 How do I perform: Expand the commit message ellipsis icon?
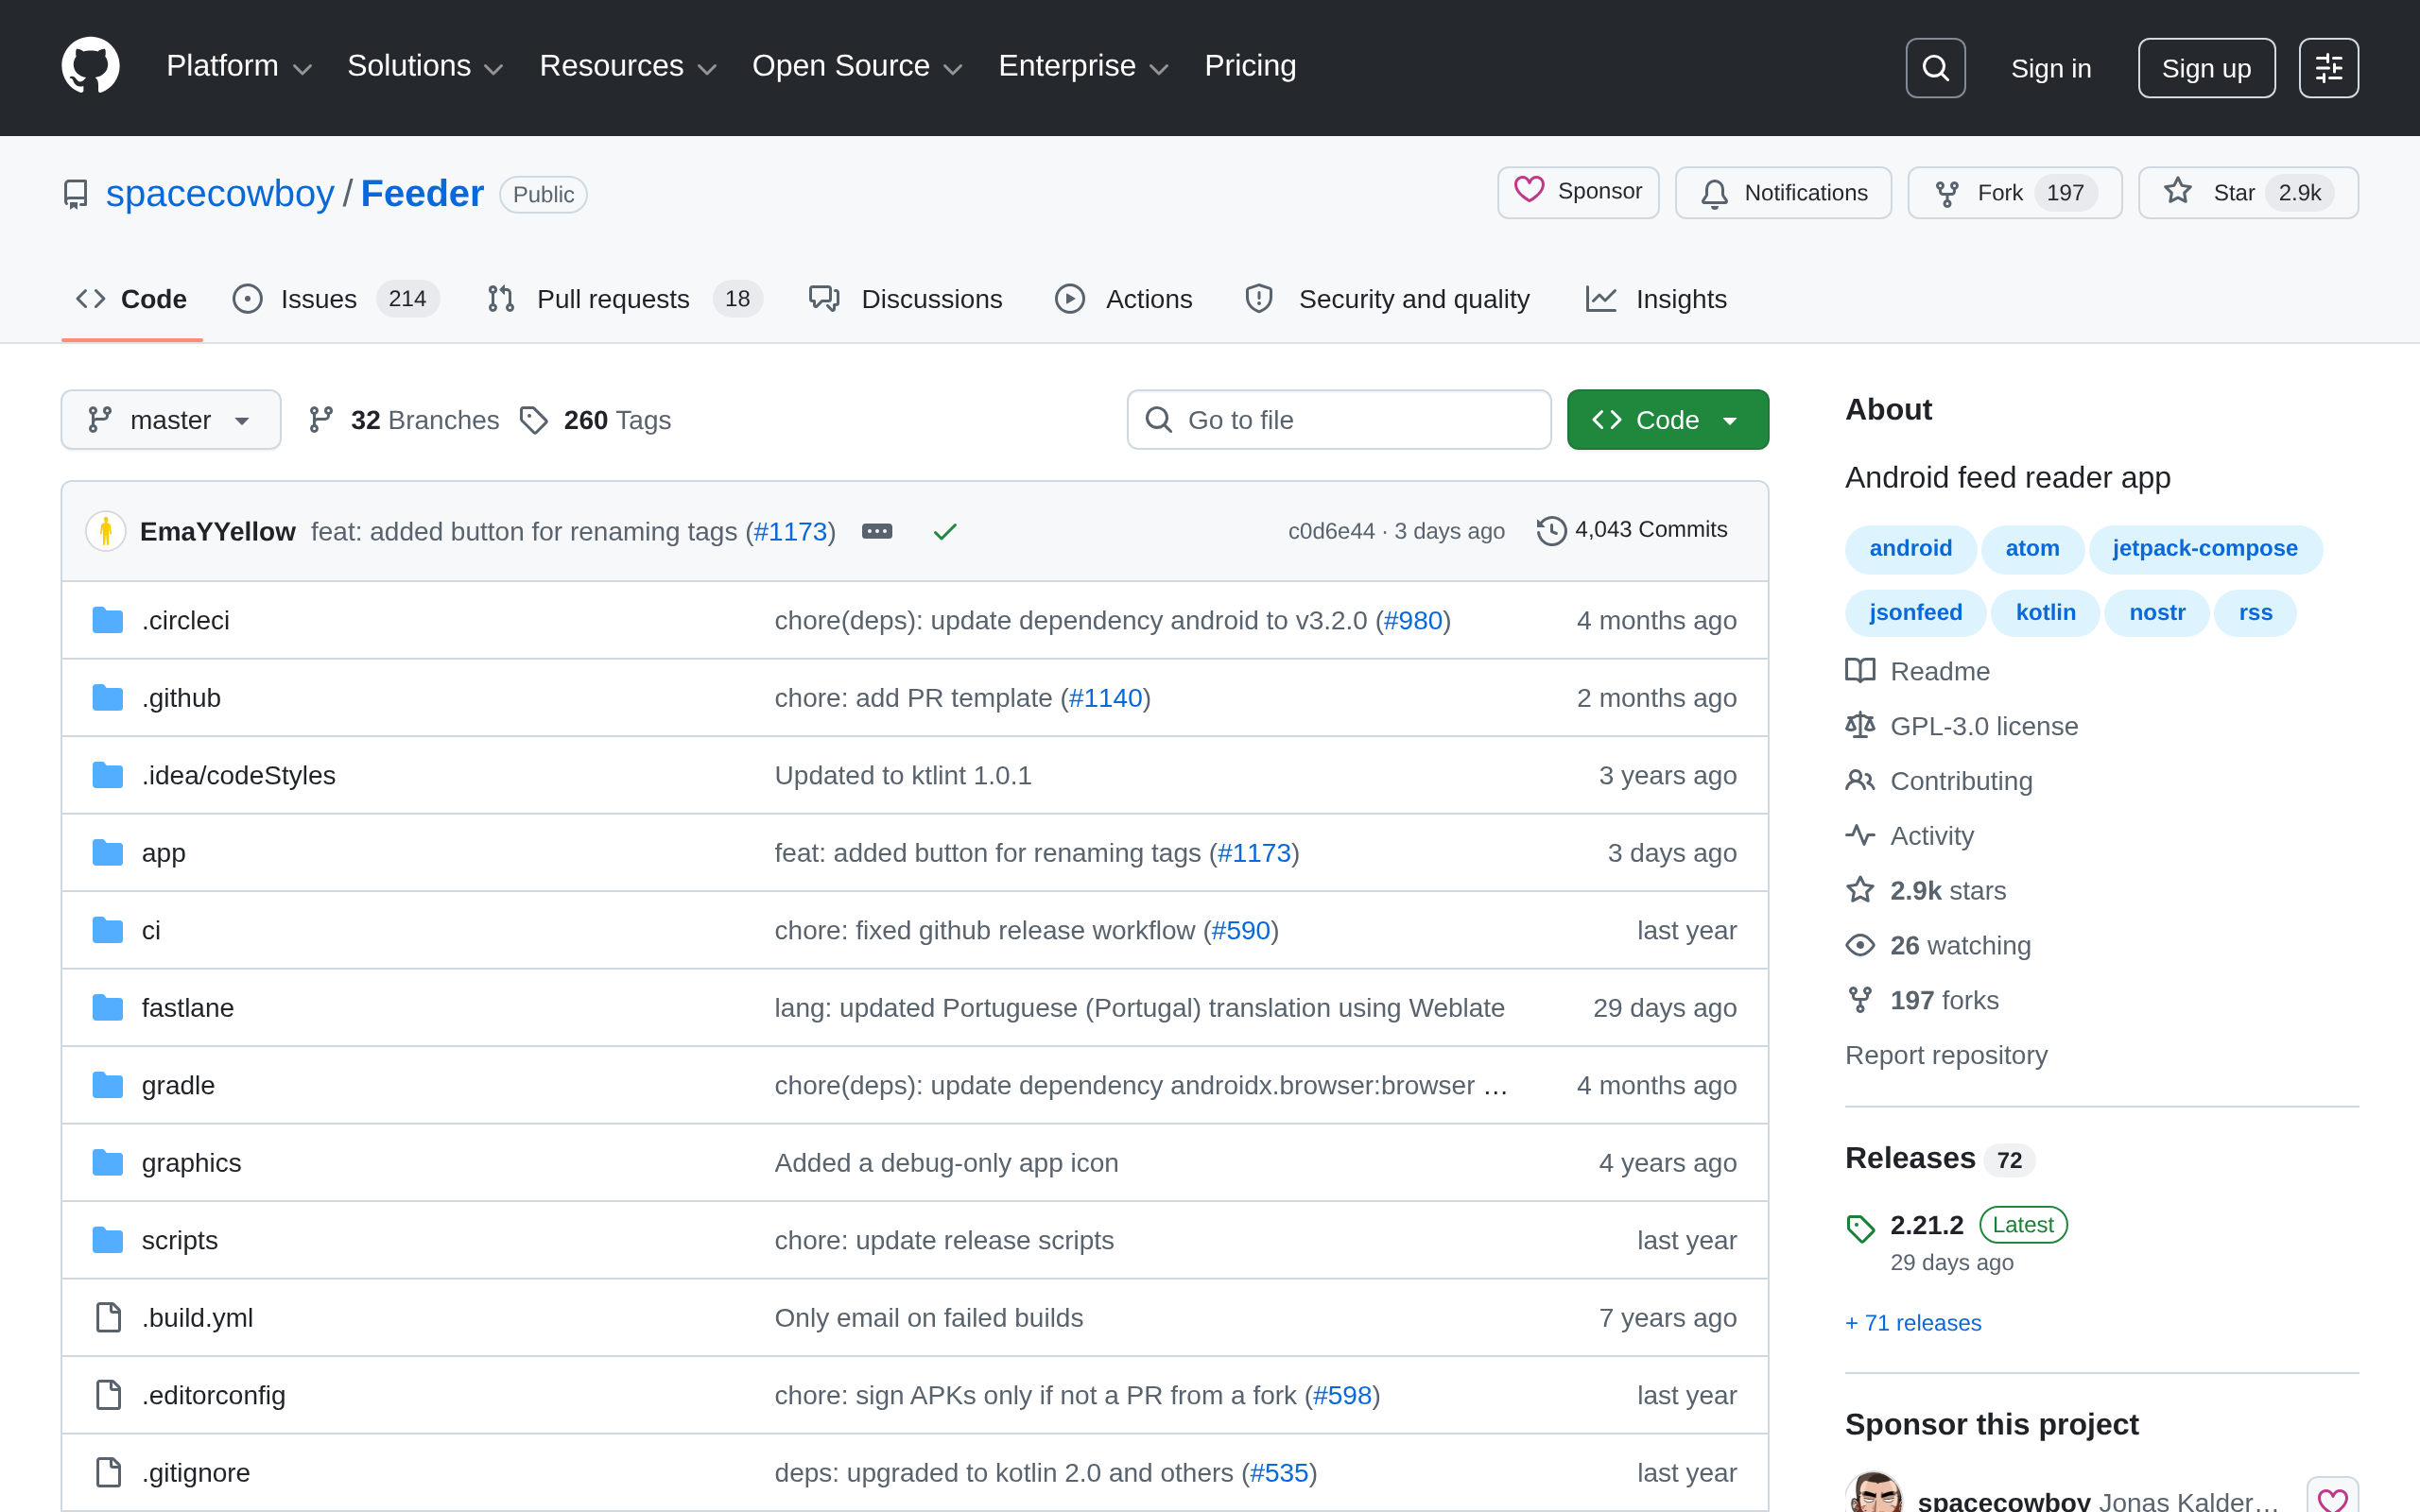tap(877, 531)
